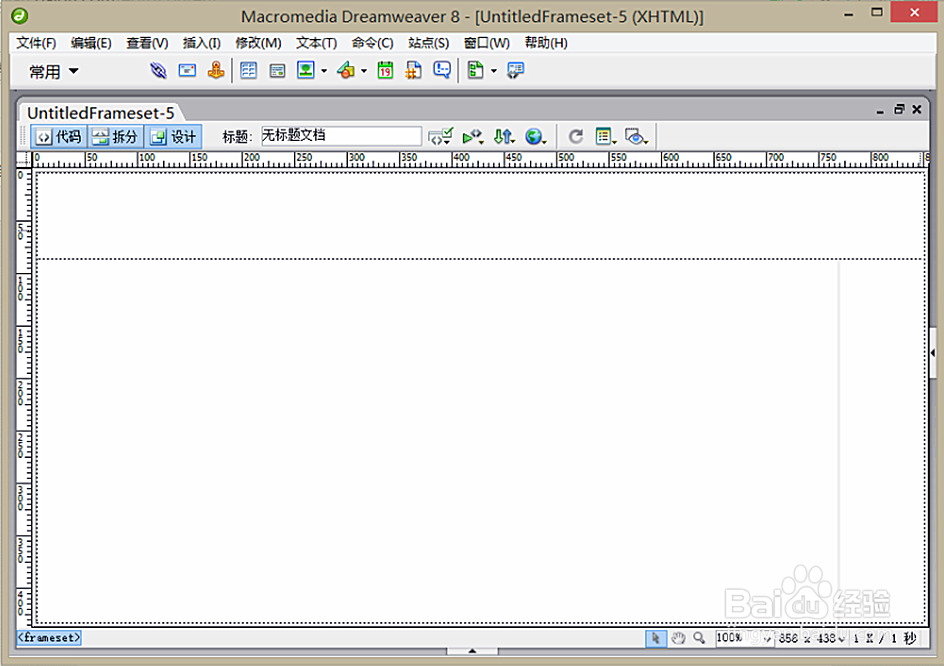Open the File Management icon menu
The width and height of the screenshot is (944, 666).
[x=504, y=137]
